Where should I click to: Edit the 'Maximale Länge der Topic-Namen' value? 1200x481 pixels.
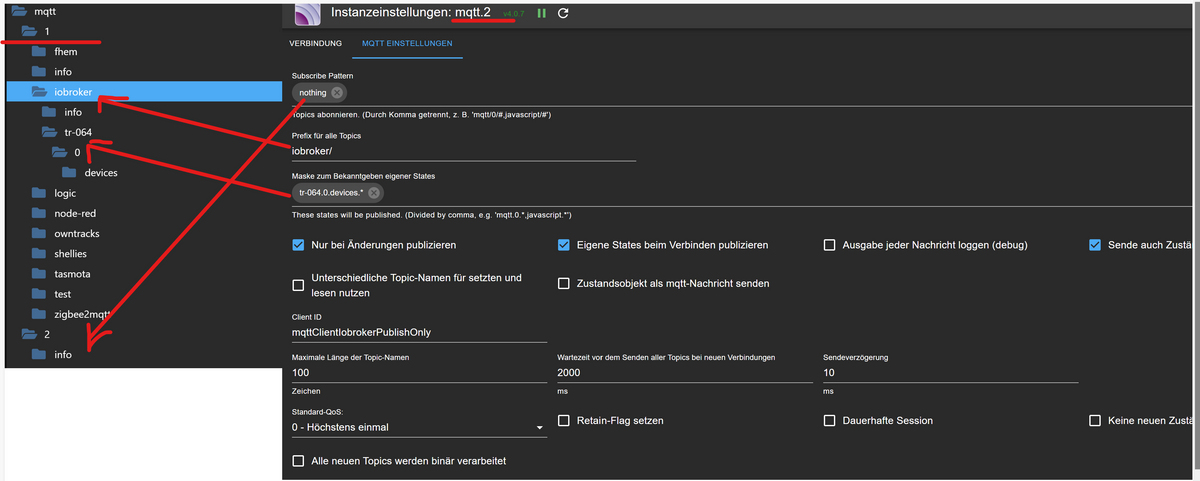coord(419,373)
